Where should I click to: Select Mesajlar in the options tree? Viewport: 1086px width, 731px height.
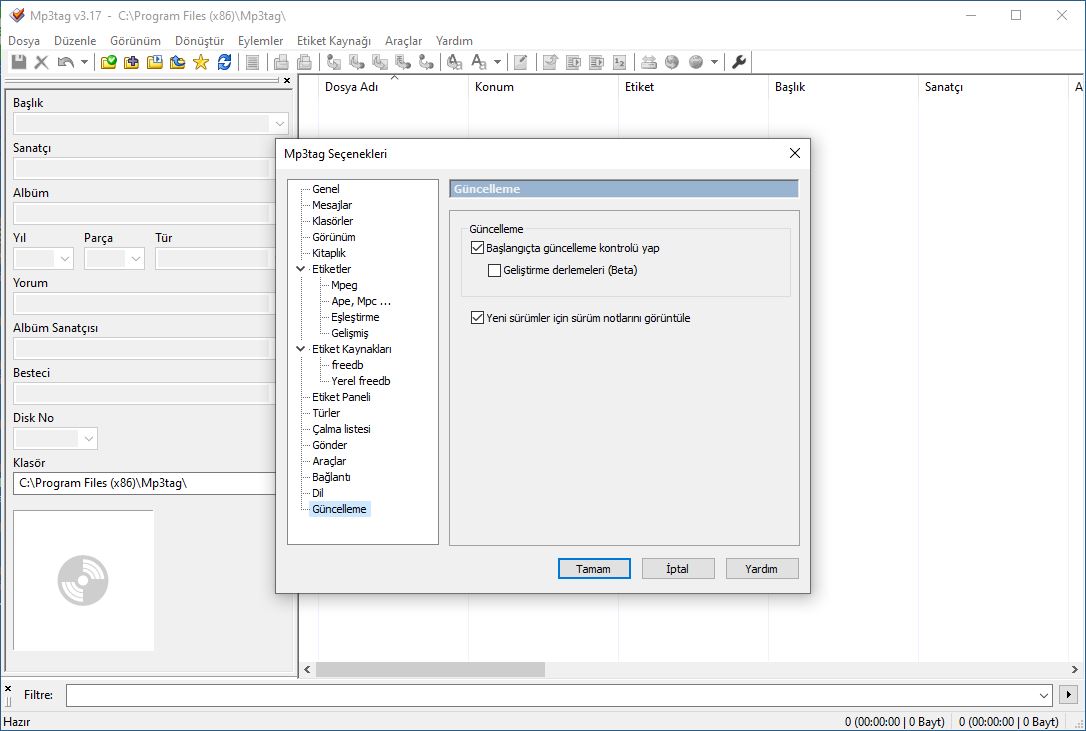point(332,205)
